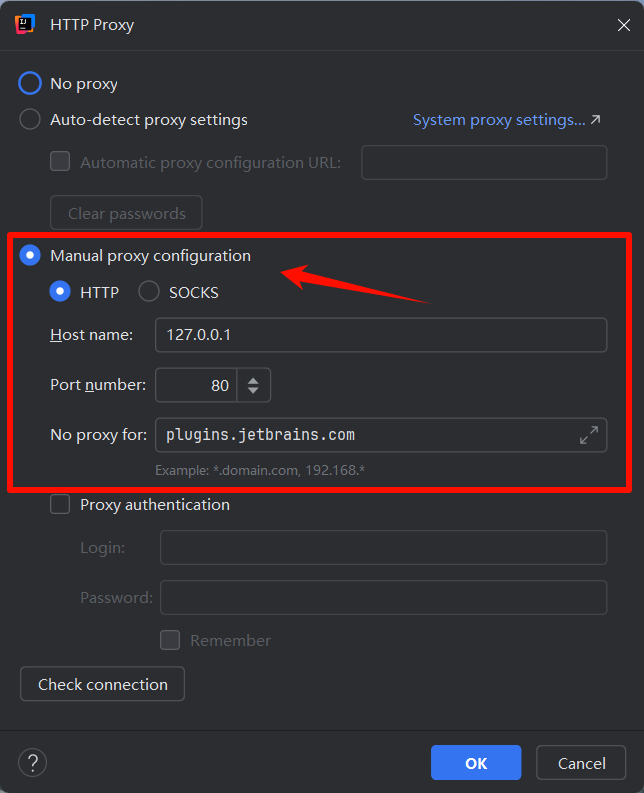Expand the No proxy for field editor
The image size is (644, 793).
coord(589,435)
